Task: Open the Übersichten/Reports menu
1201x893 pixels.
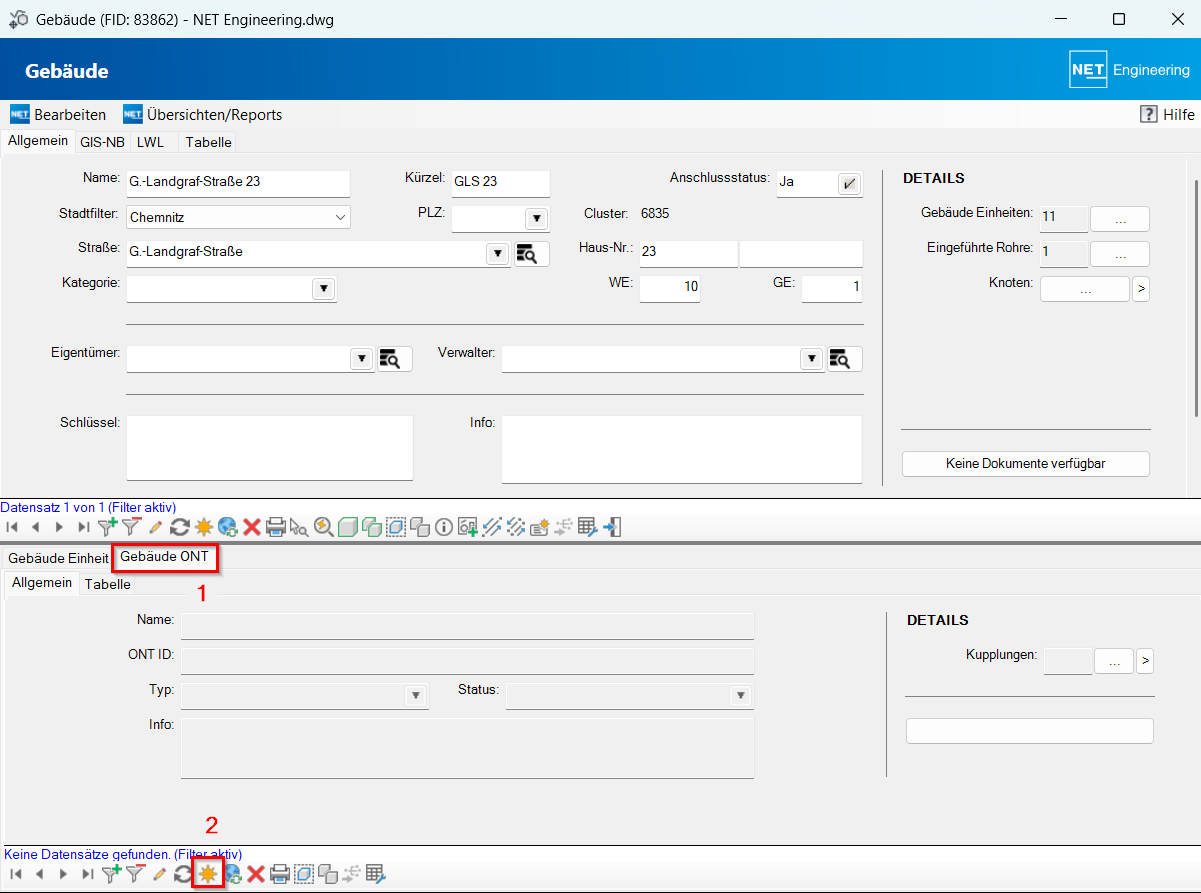Action: 202,114
